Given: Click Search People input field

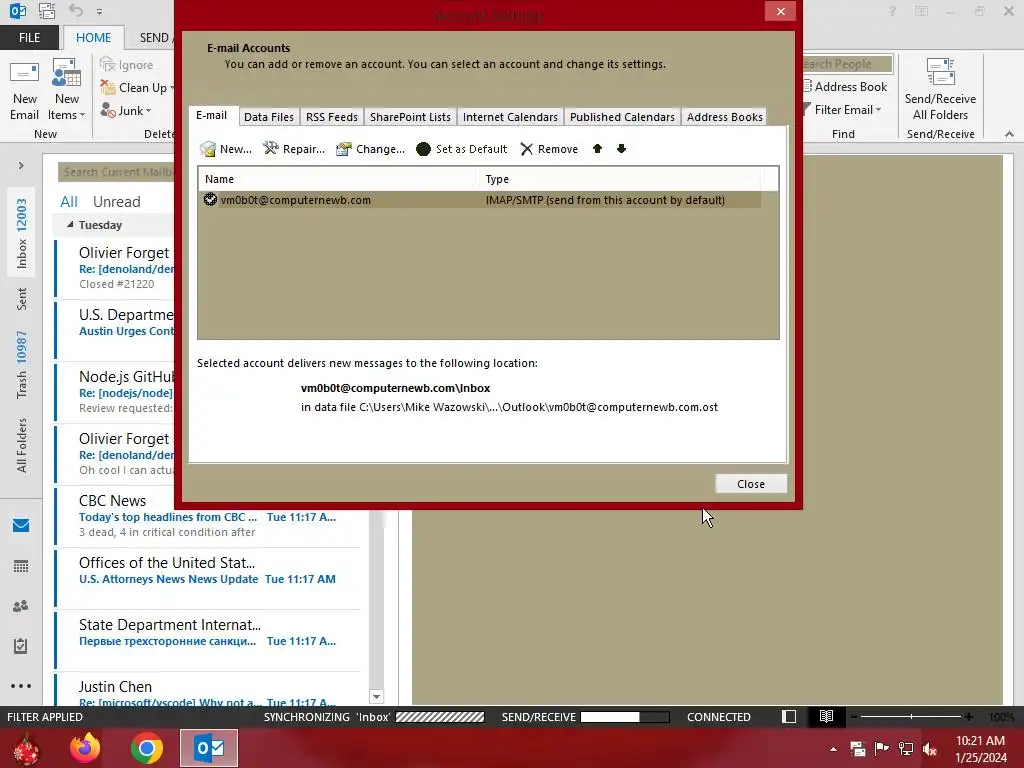Looking at the screenshot, I should point(847,64).
